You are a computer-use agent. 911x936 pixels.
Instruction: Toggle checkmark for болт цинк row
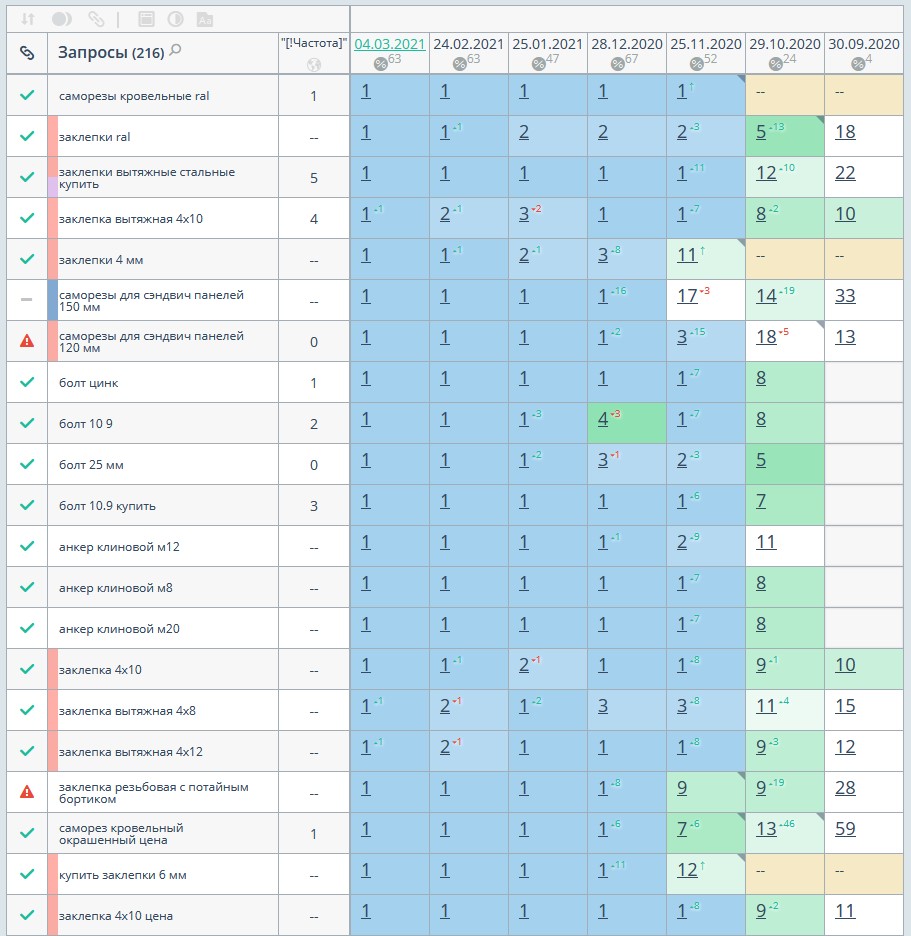[27, 382]
